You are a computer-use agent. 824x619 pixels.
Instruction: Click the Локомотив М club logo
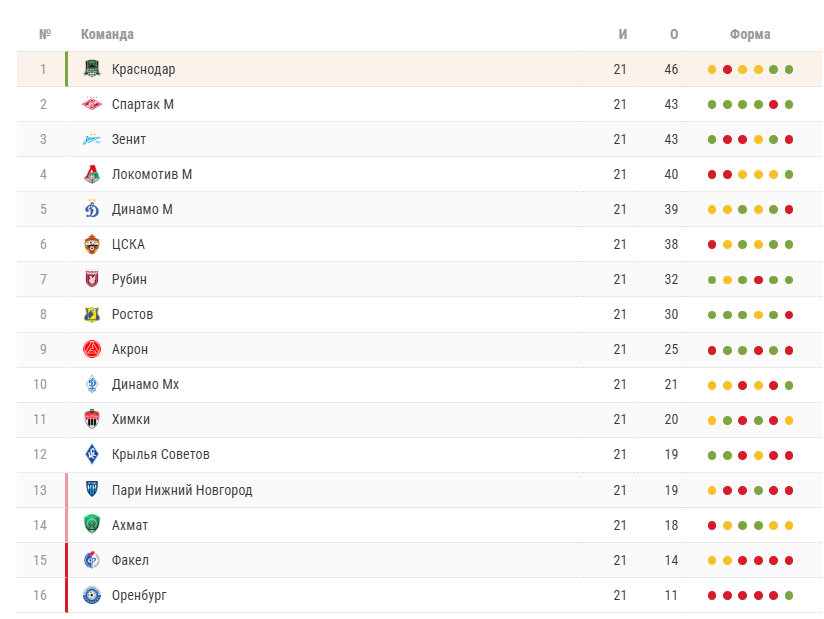click(92, 174)
